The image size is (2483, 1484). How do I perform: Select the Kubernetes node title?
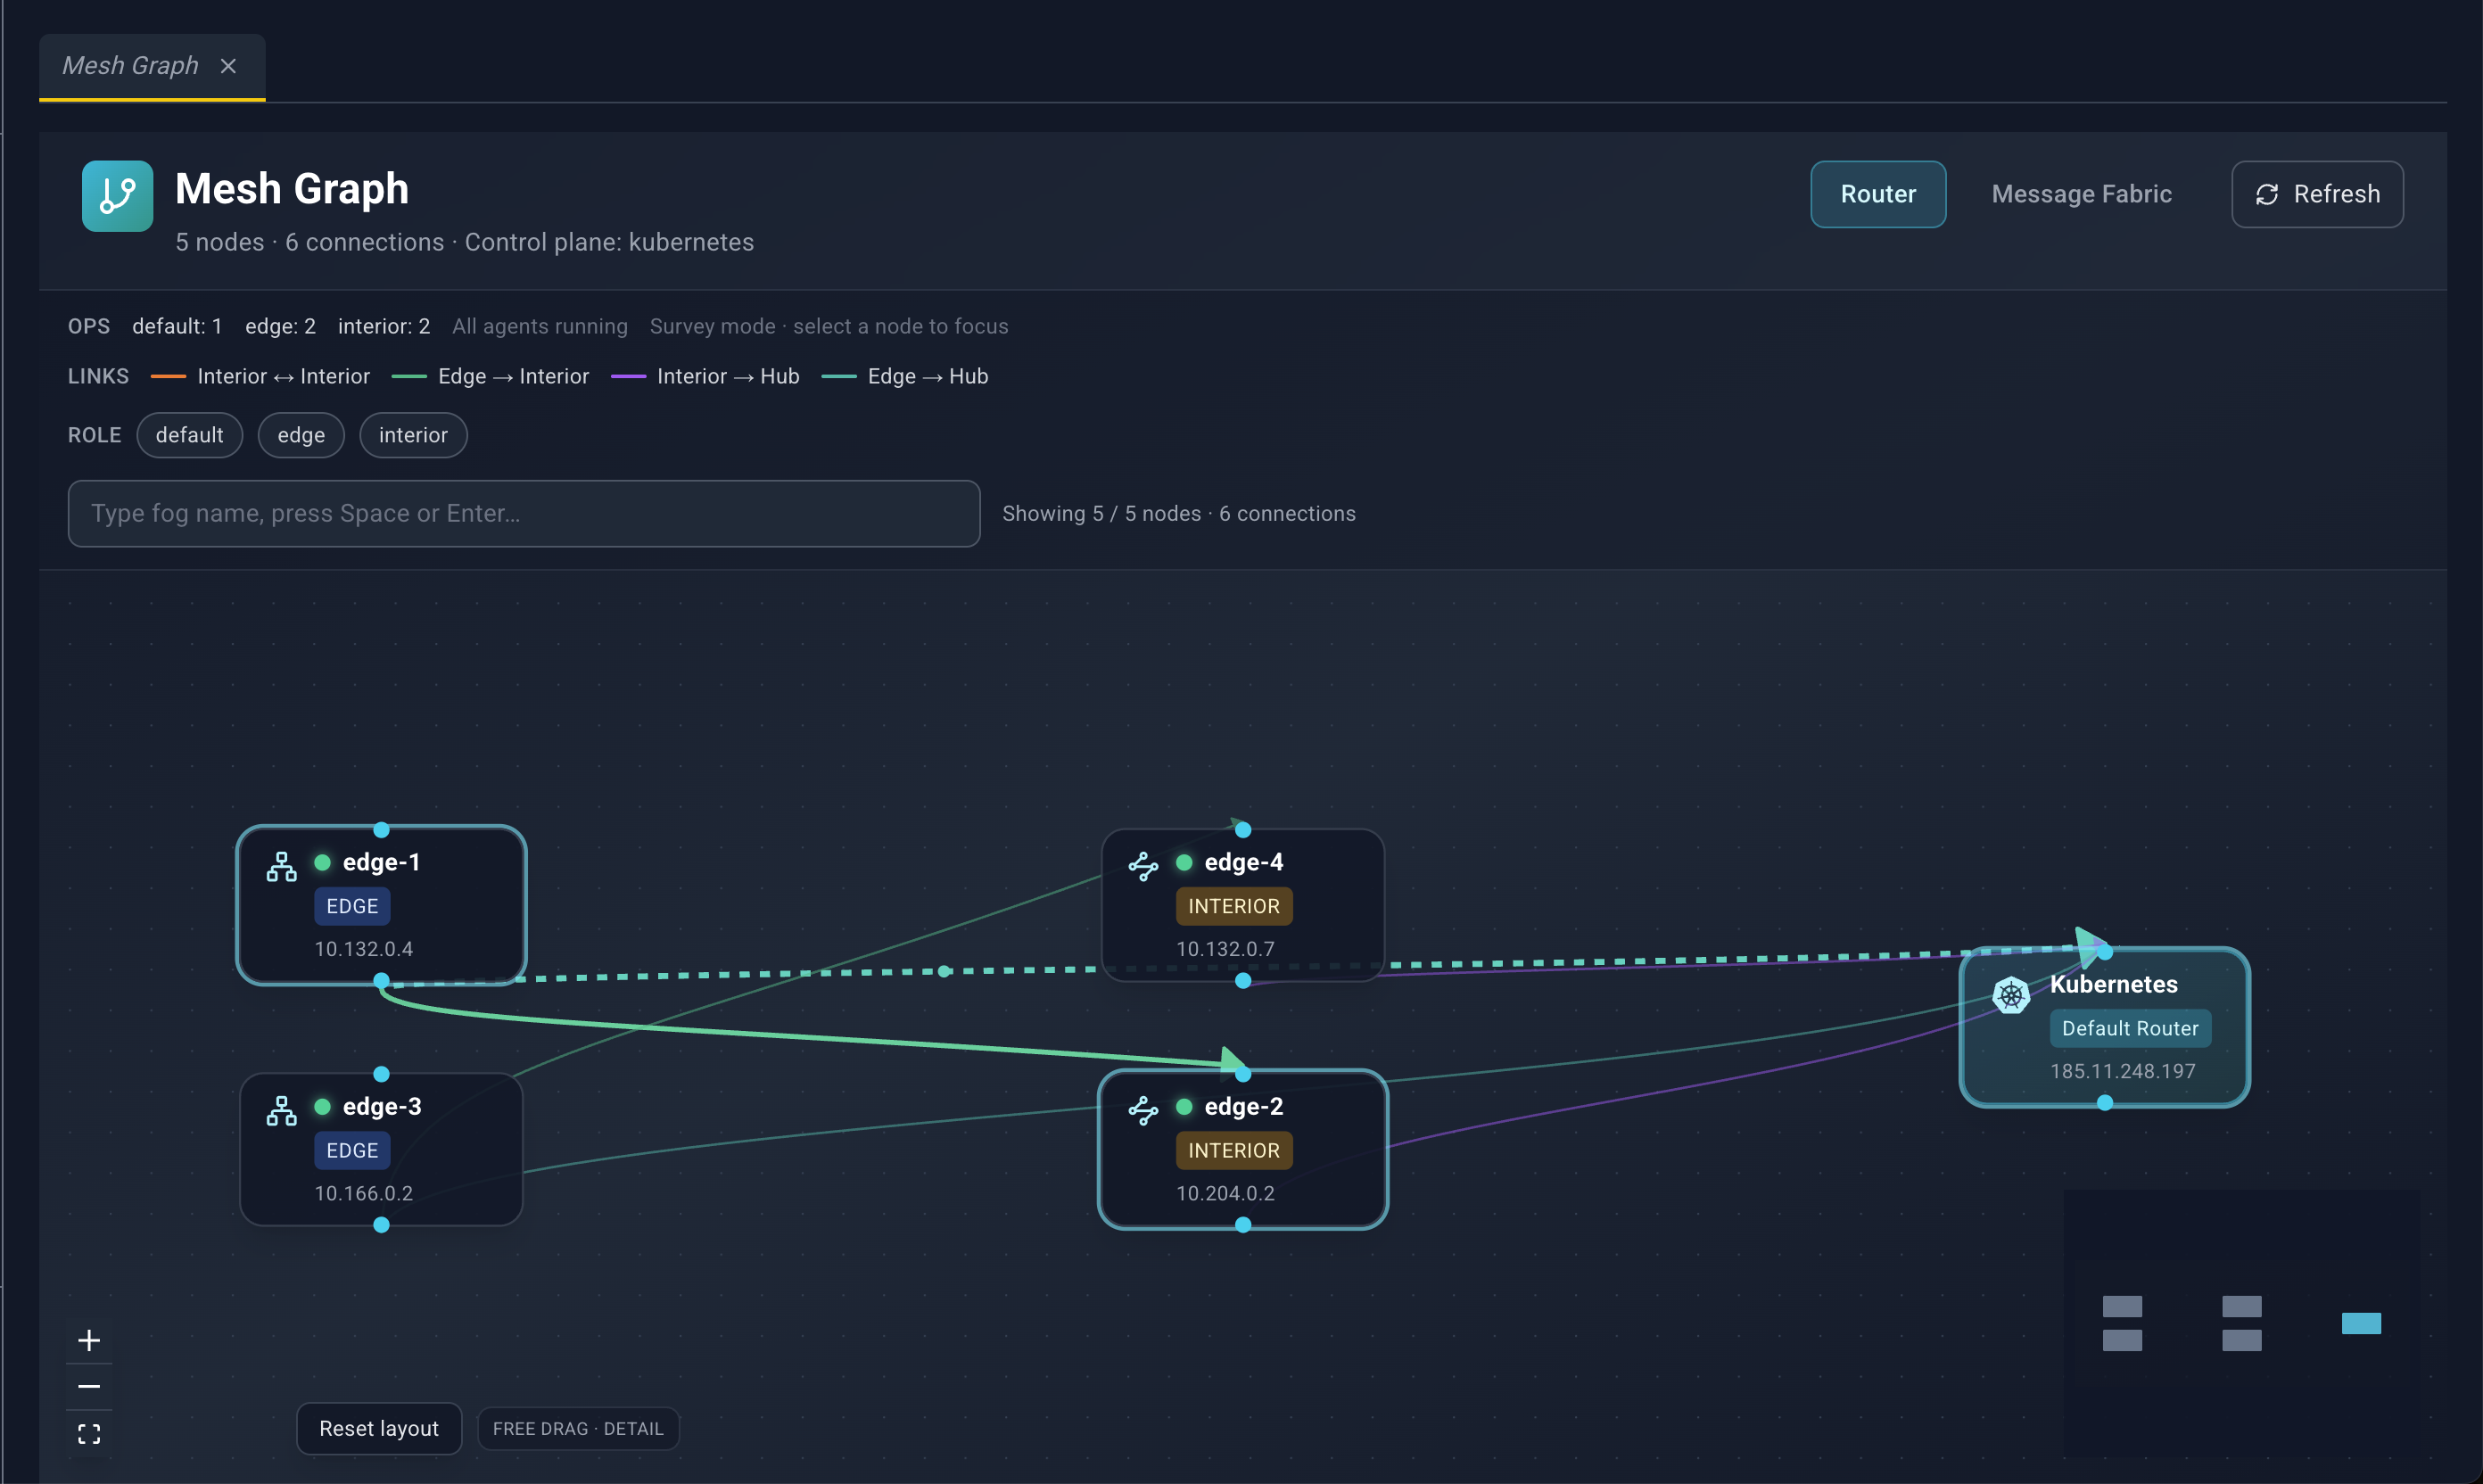click(2113, 984)
